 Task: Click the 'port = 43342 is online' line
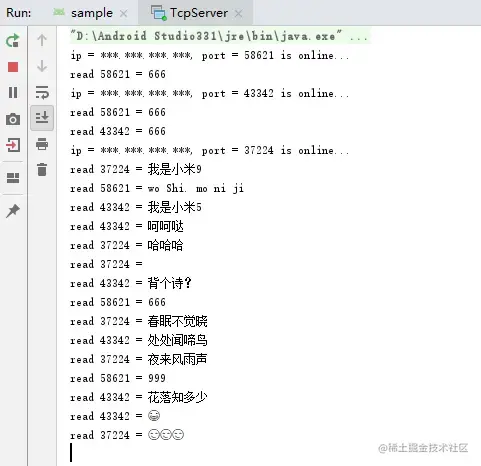(x=209, y=93)
